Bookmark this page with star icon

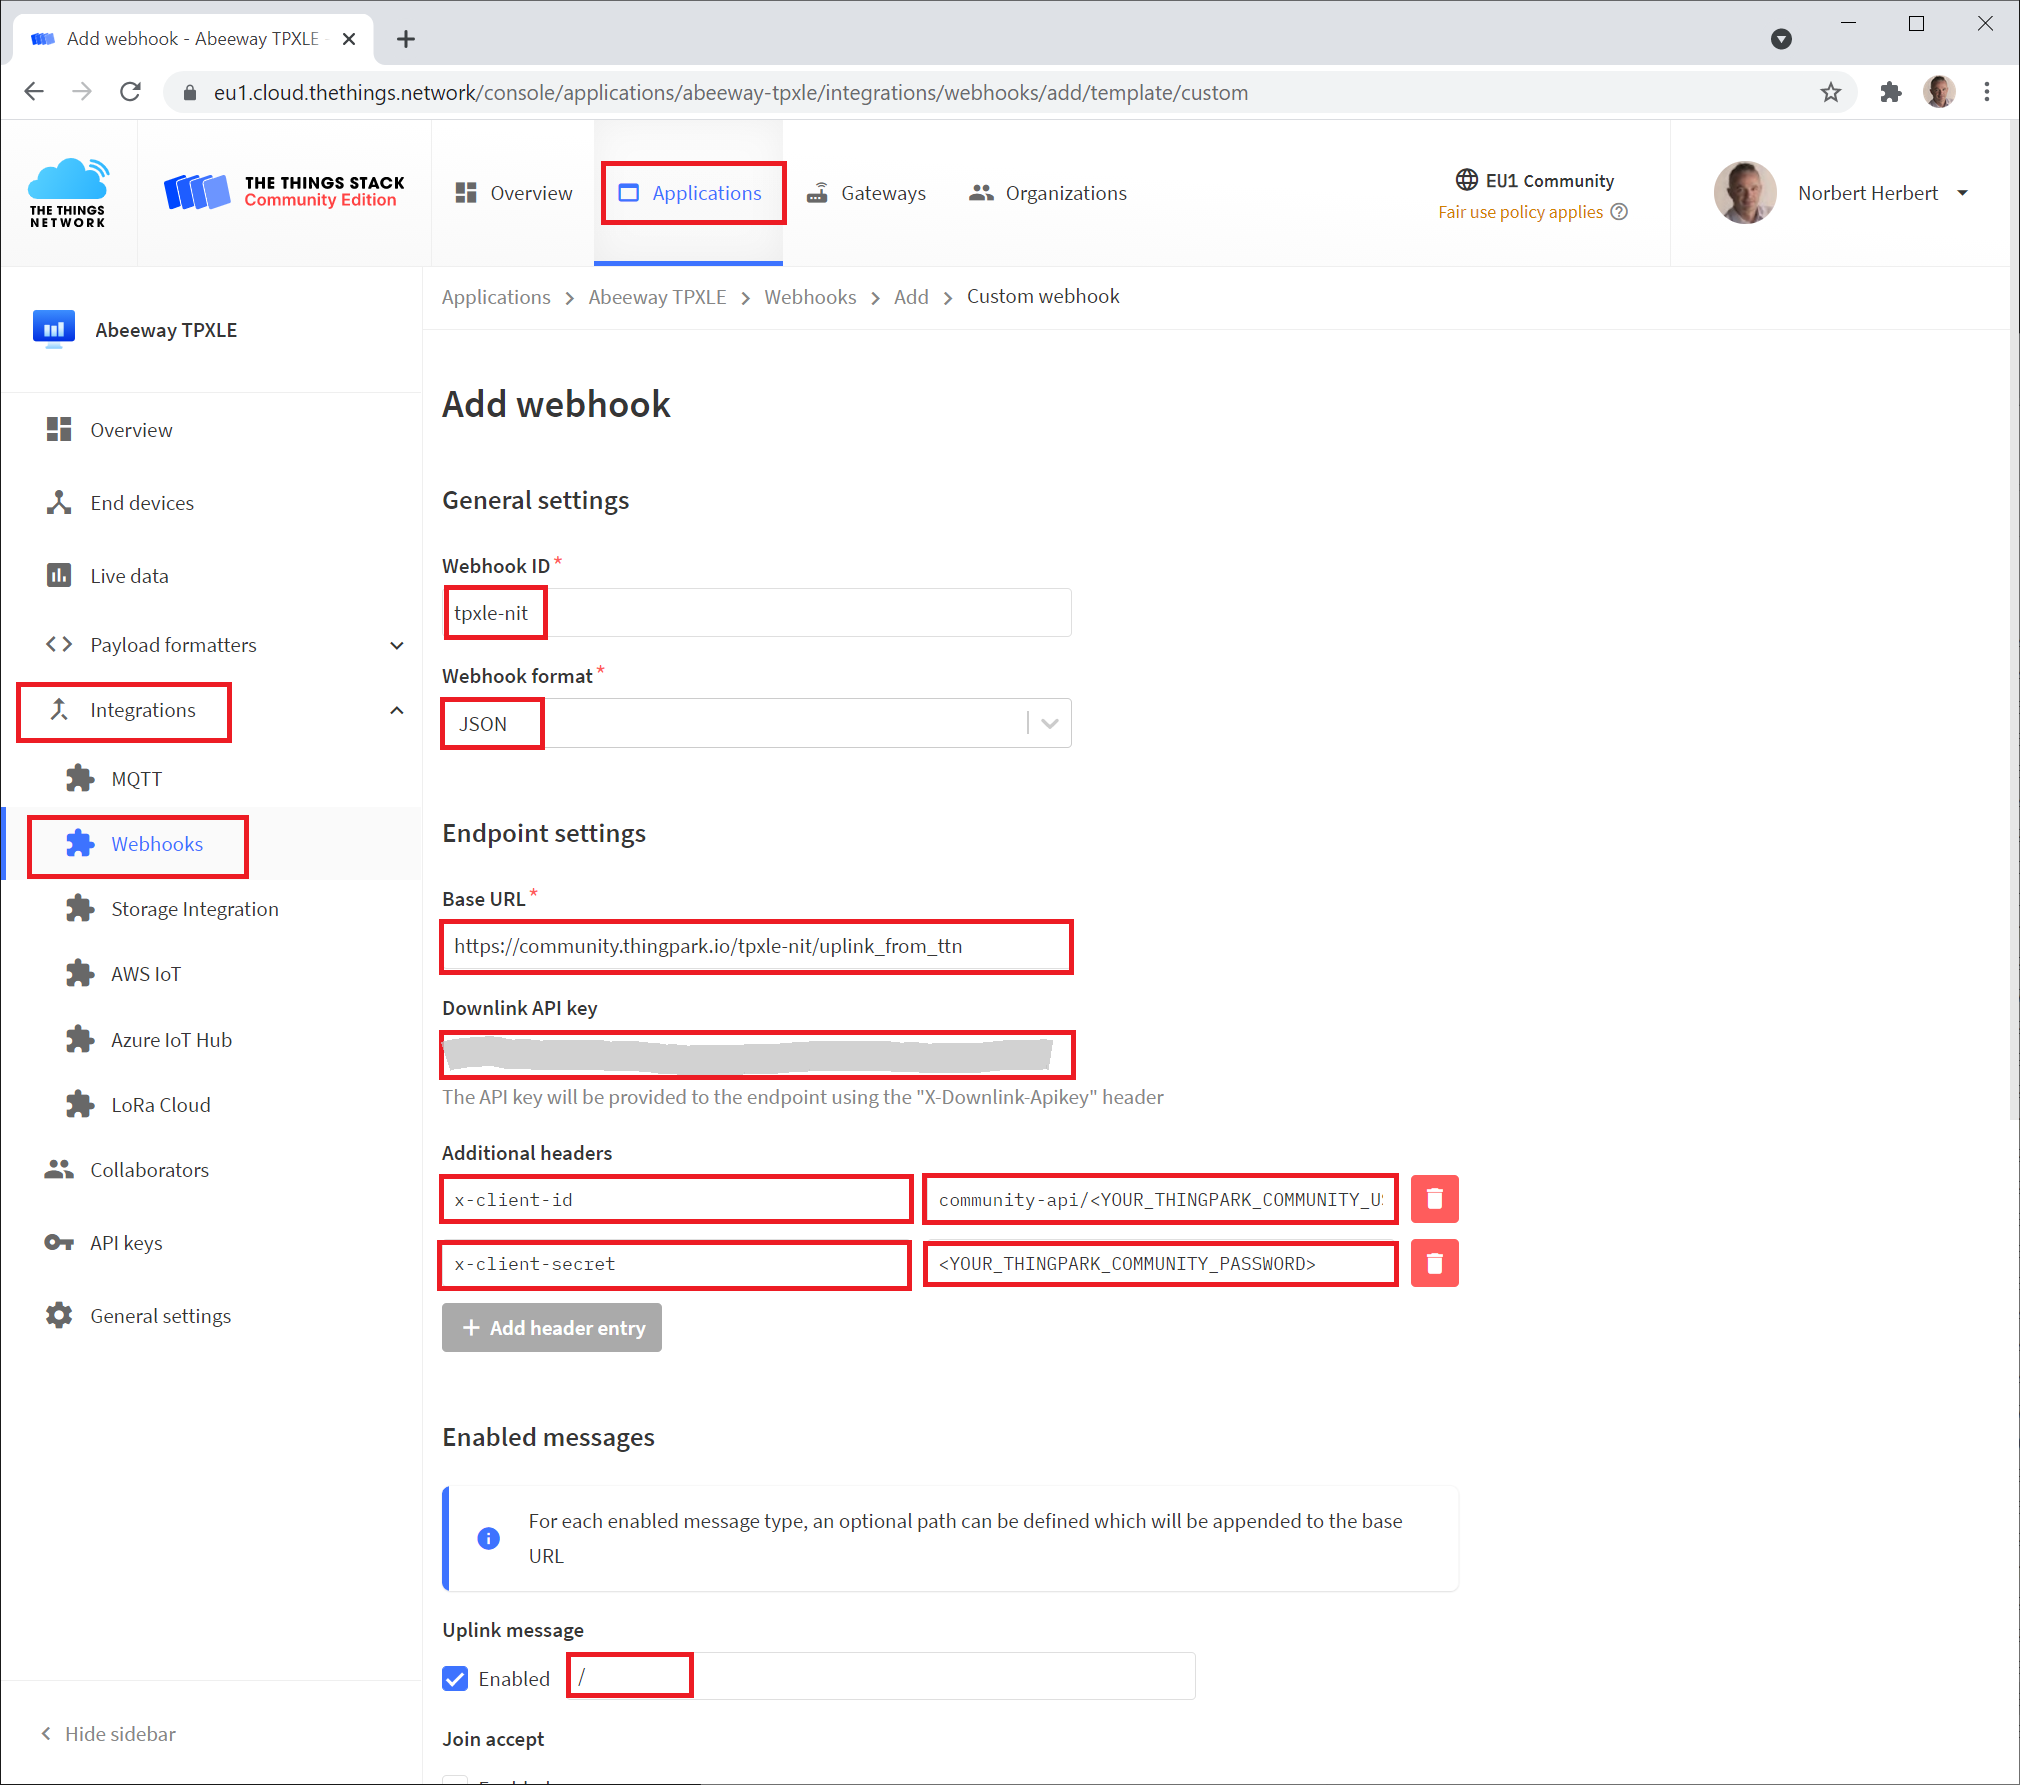(x=1831, y=92)
